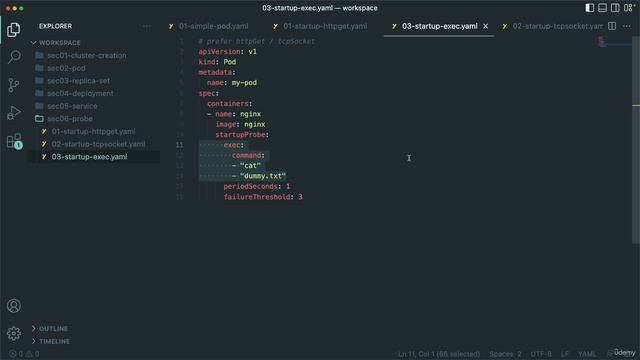This screenshot has height=360, width=640.
Task: Toggle the bottom panel layout icon
Action: (602, 8)
